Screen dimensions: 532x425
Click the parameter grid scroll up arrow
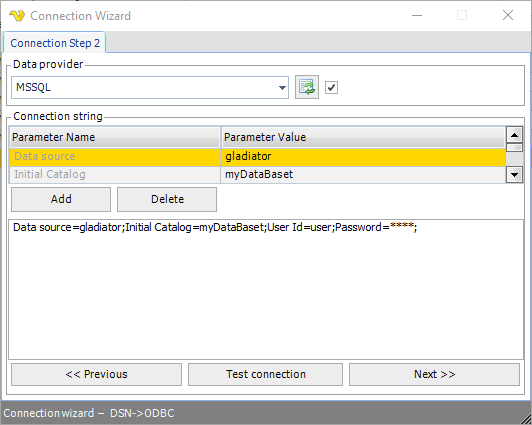(514, 135)
